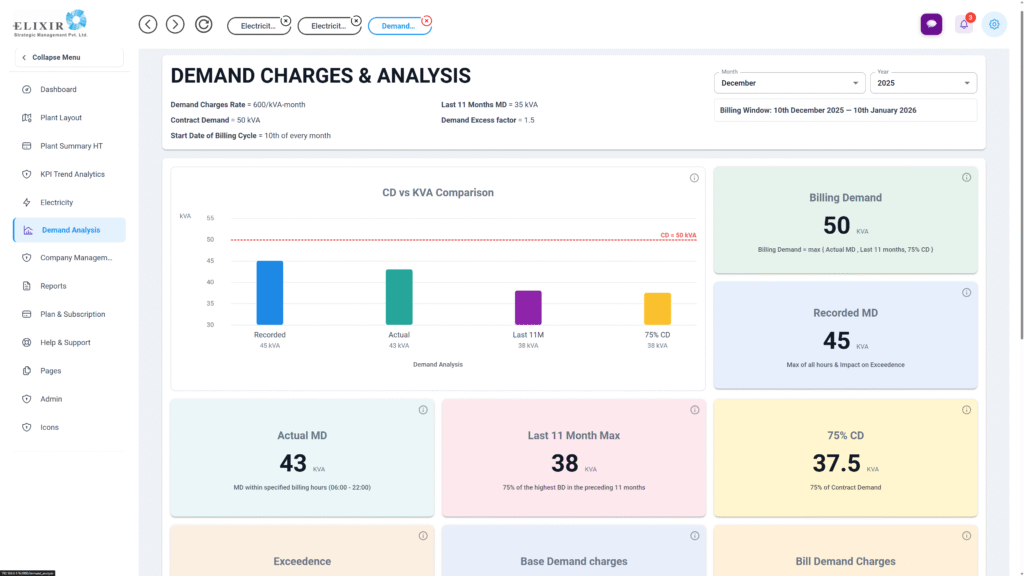Click info icon on Actual MD card
The image size is (1024, 576).
(x=423, y=410)
